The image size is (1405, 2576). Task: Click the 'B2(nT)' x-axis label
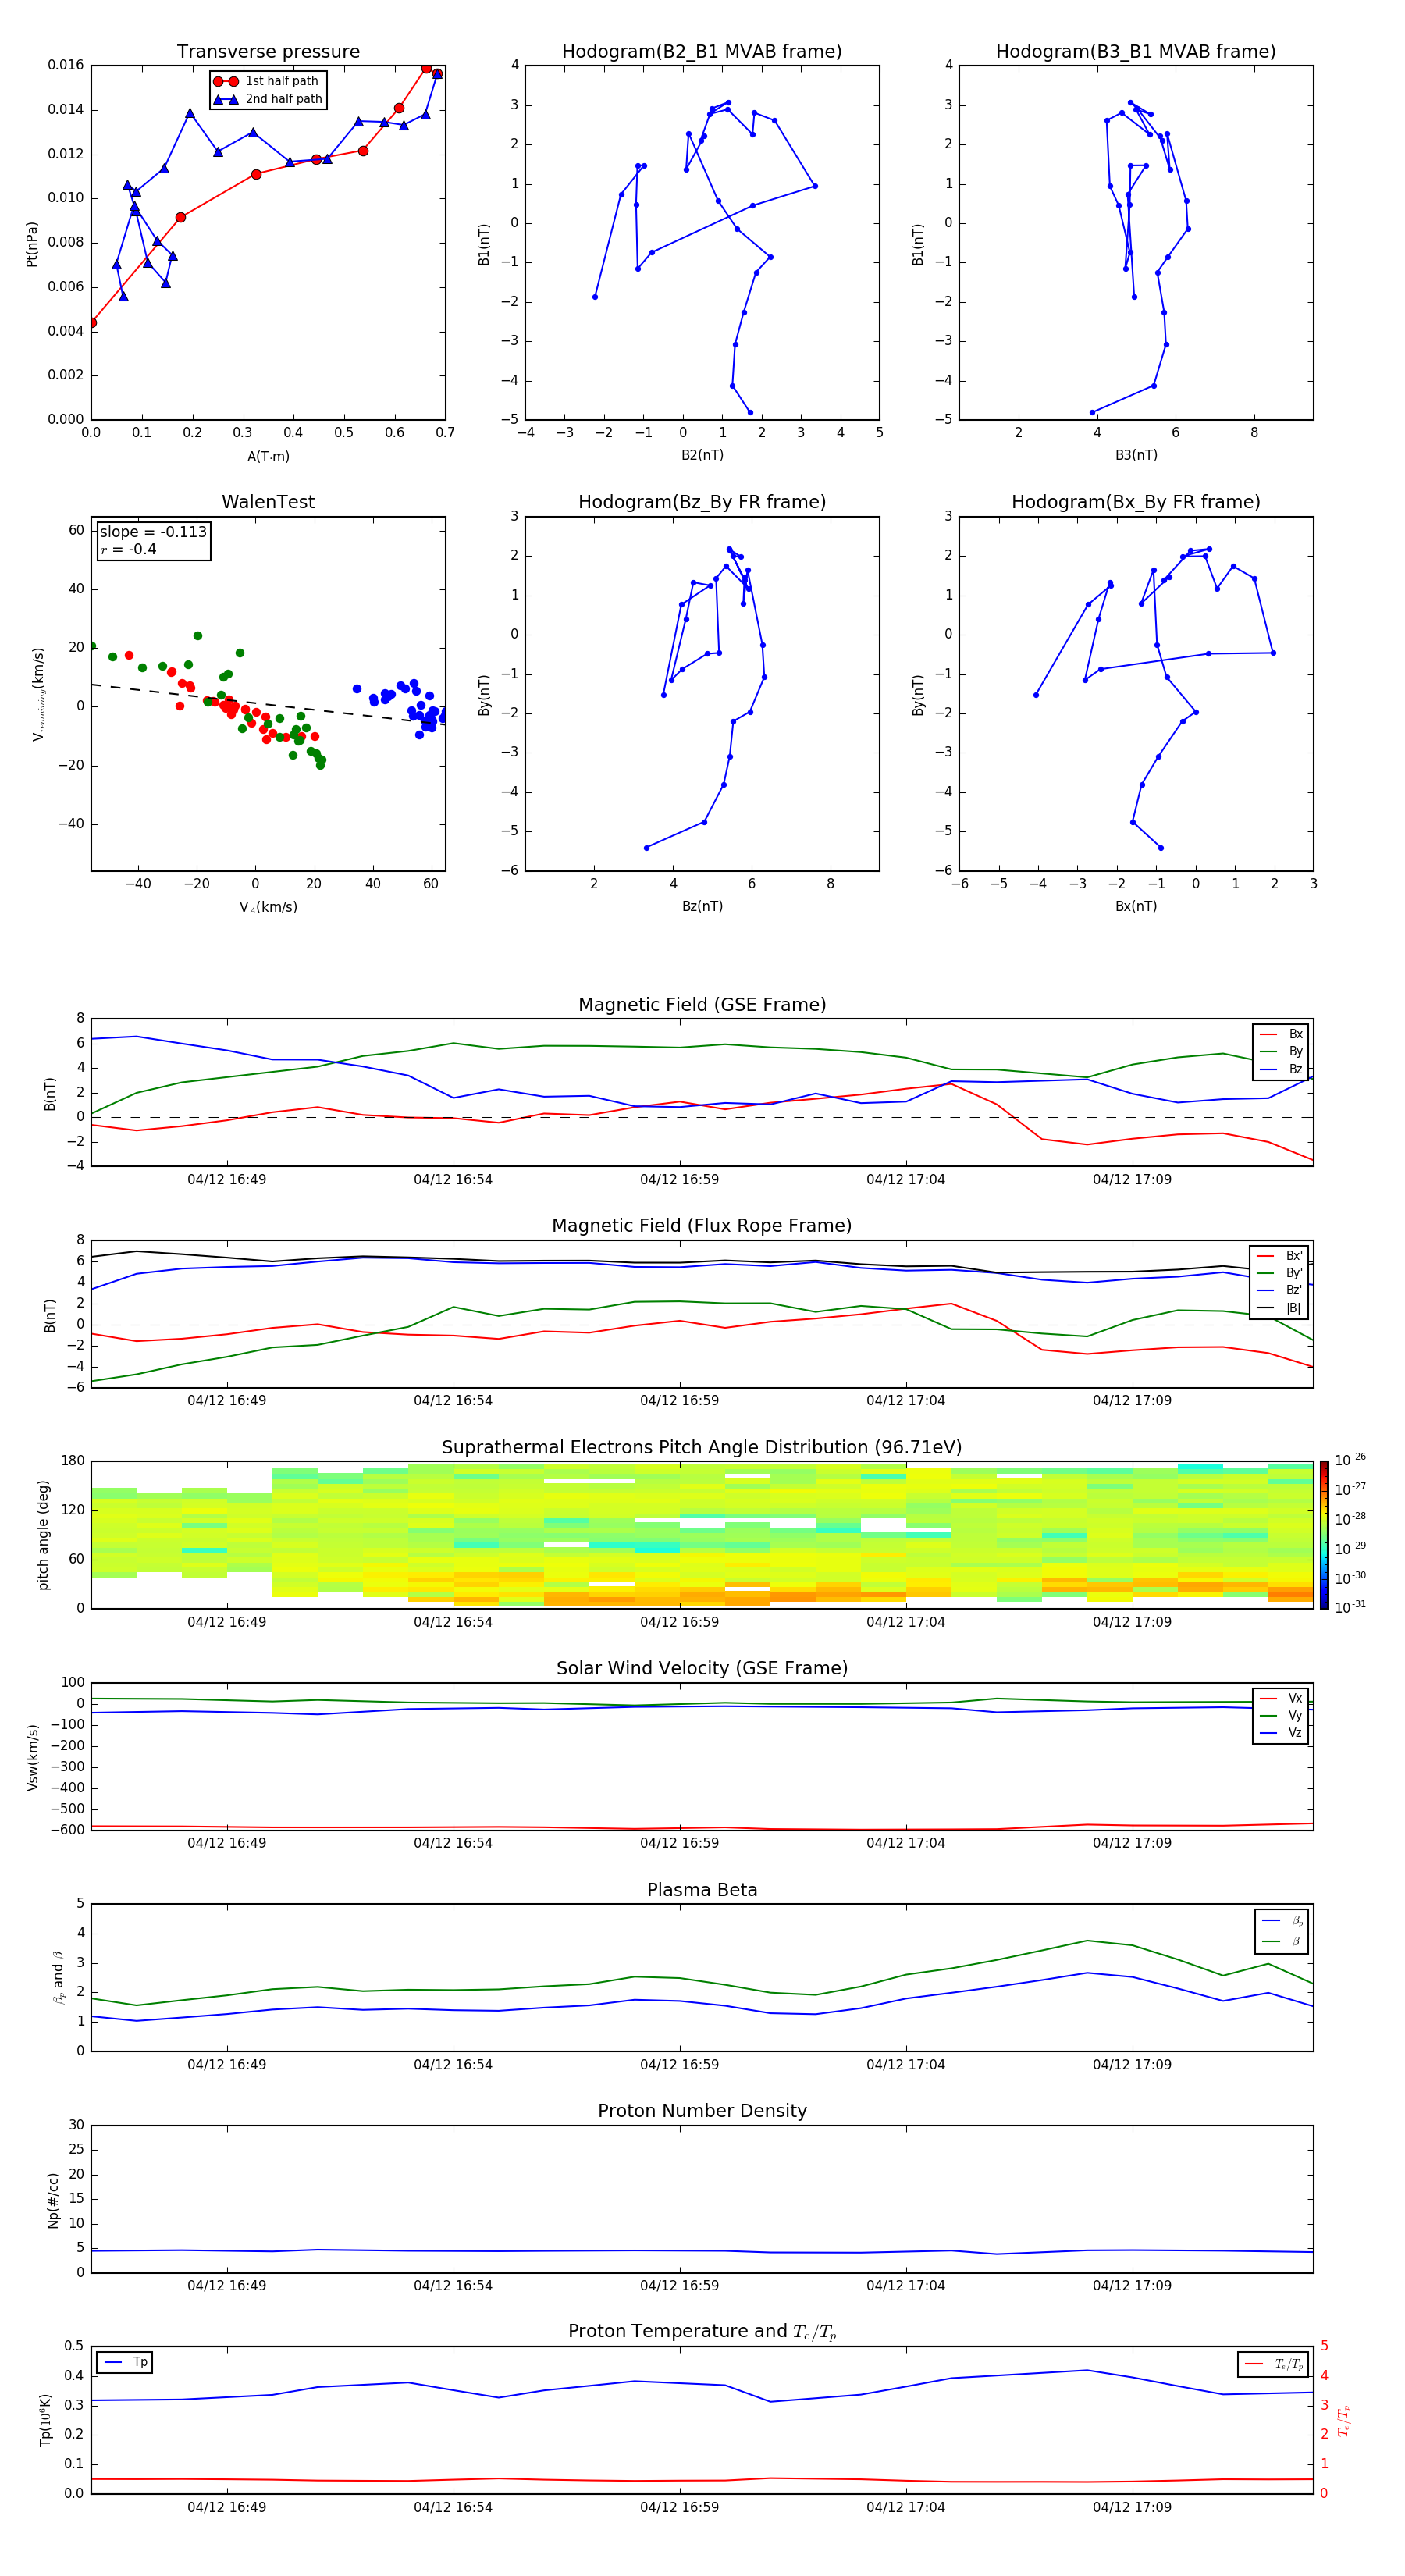click(x=702, y=455)
